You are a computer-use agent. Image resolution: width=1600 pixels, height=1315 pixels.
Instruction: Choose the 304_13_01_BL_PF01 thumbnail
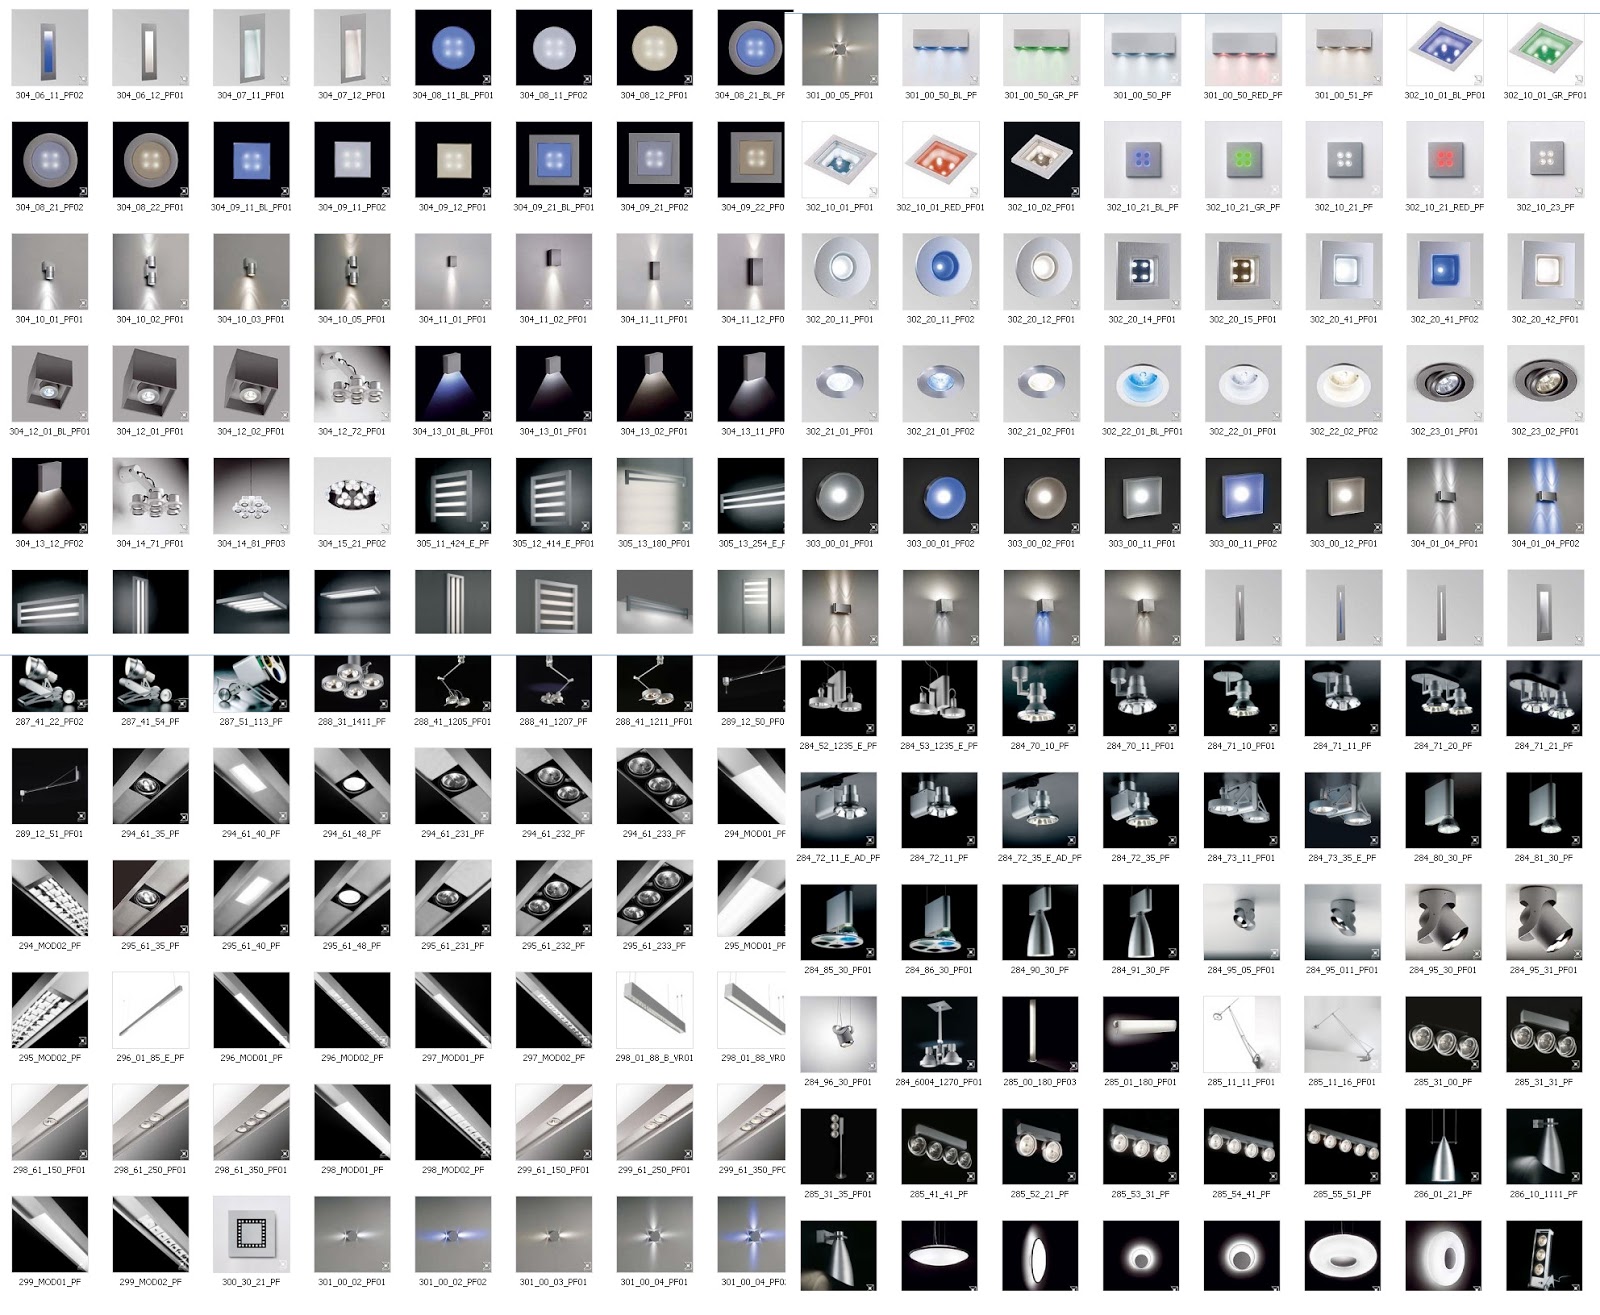(453, 383)
